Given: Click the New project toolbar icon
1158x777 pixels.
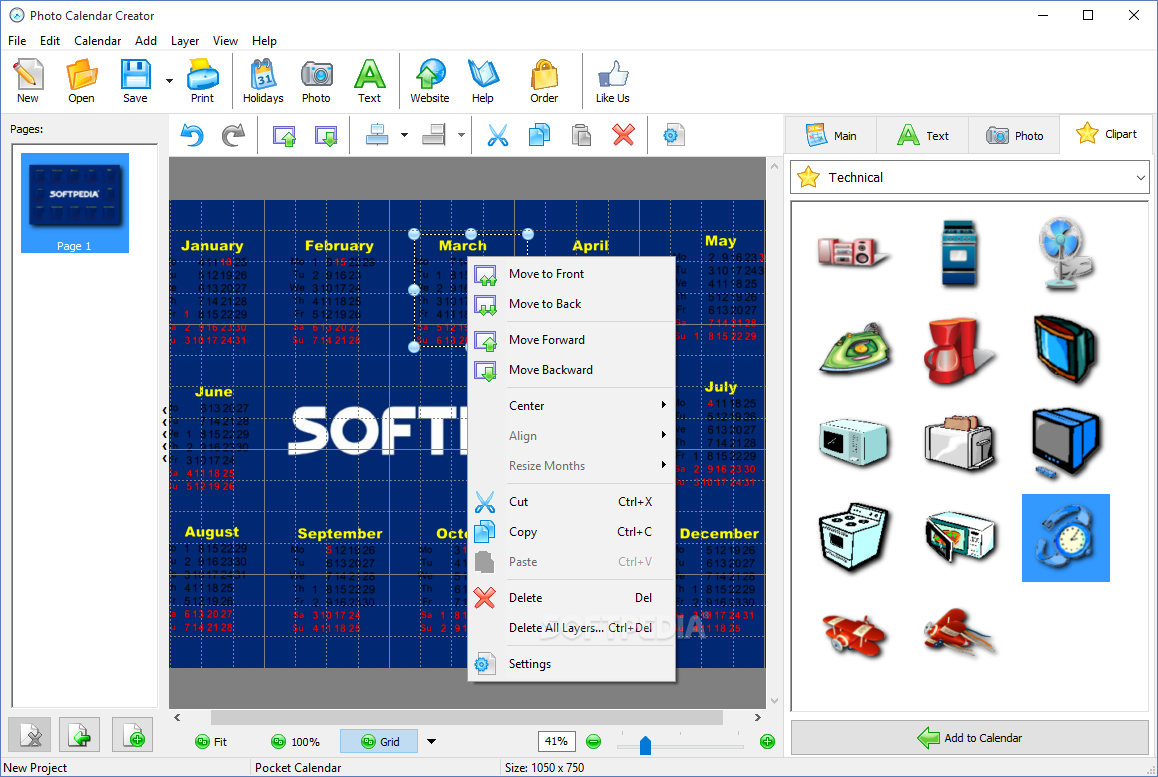Looking at the screenshot, I should click(28, 81).
